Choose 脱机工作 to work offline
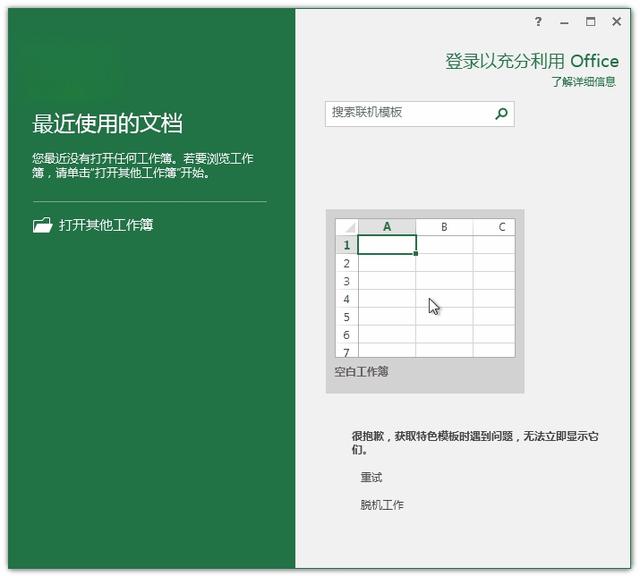640x576 pixels. pyautogui.click(x=382, y=505)
